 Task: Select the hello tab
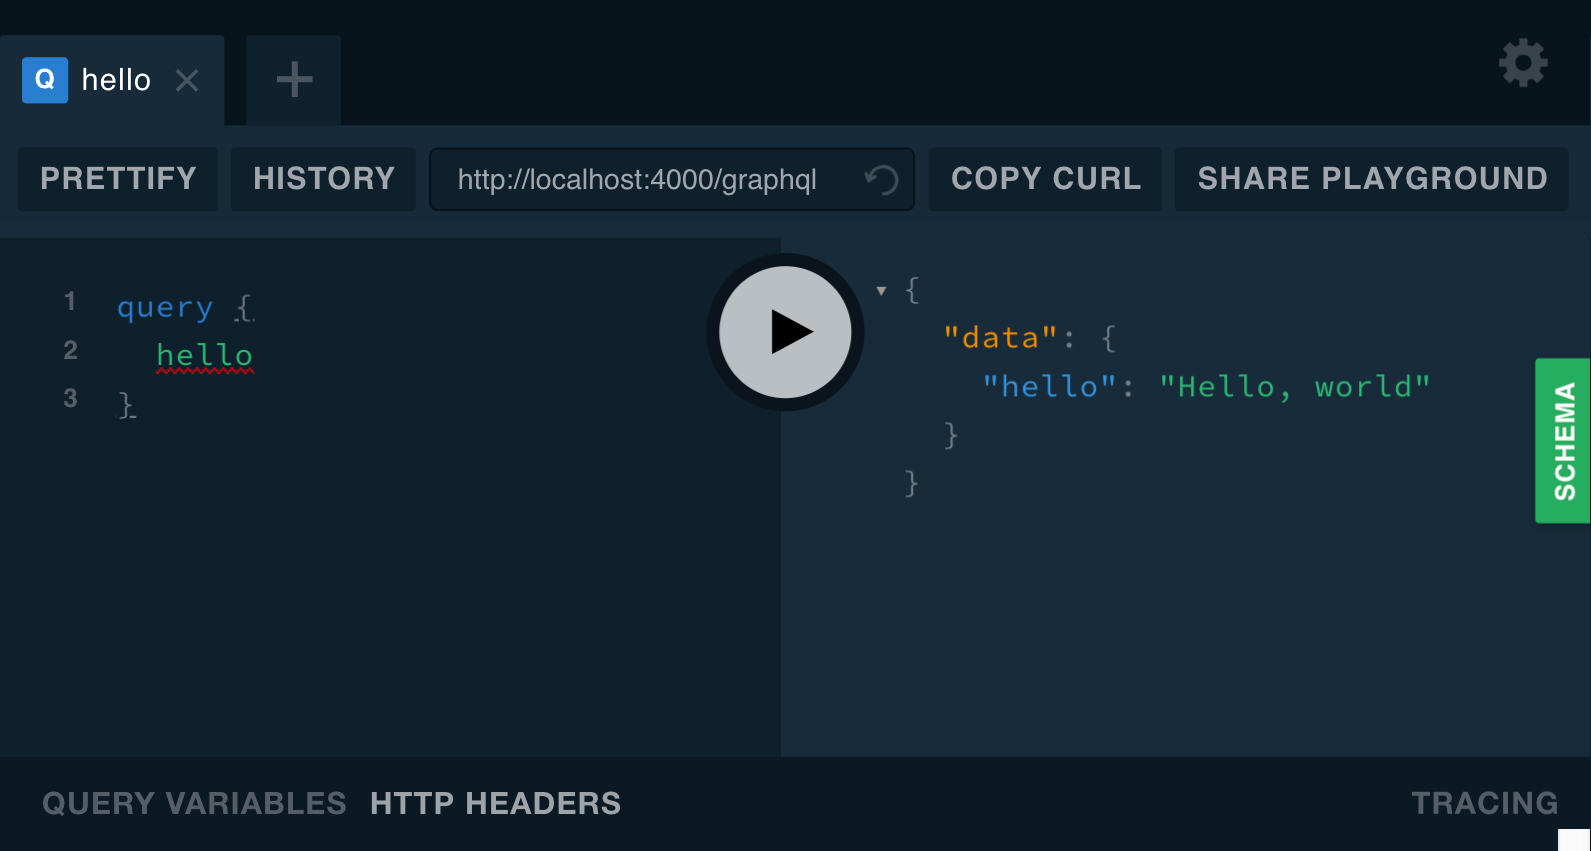(116, 80)
